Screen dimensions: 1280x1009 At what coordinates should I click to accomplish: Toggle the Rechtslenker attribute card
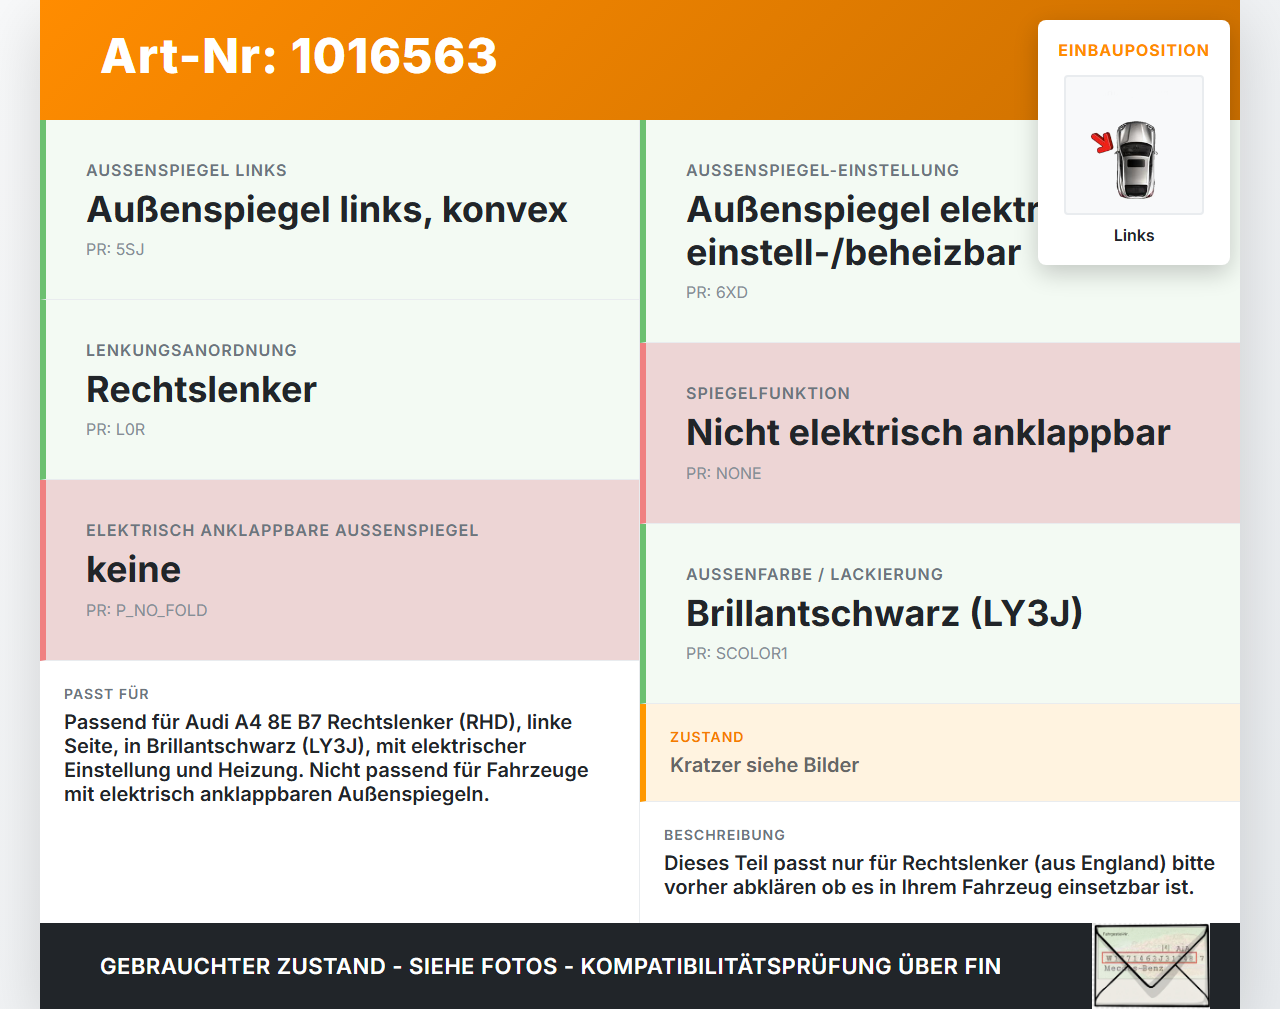340,390
